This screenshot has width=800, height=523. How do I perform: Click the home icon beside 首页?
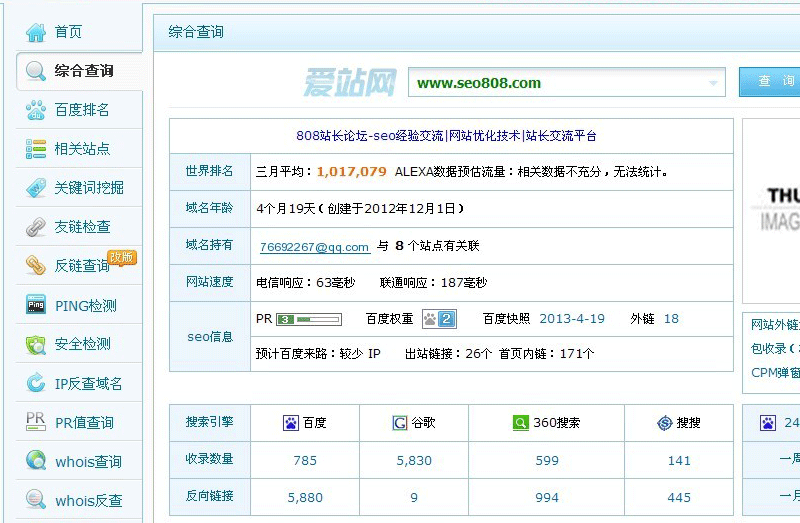(x=36, y=32)
